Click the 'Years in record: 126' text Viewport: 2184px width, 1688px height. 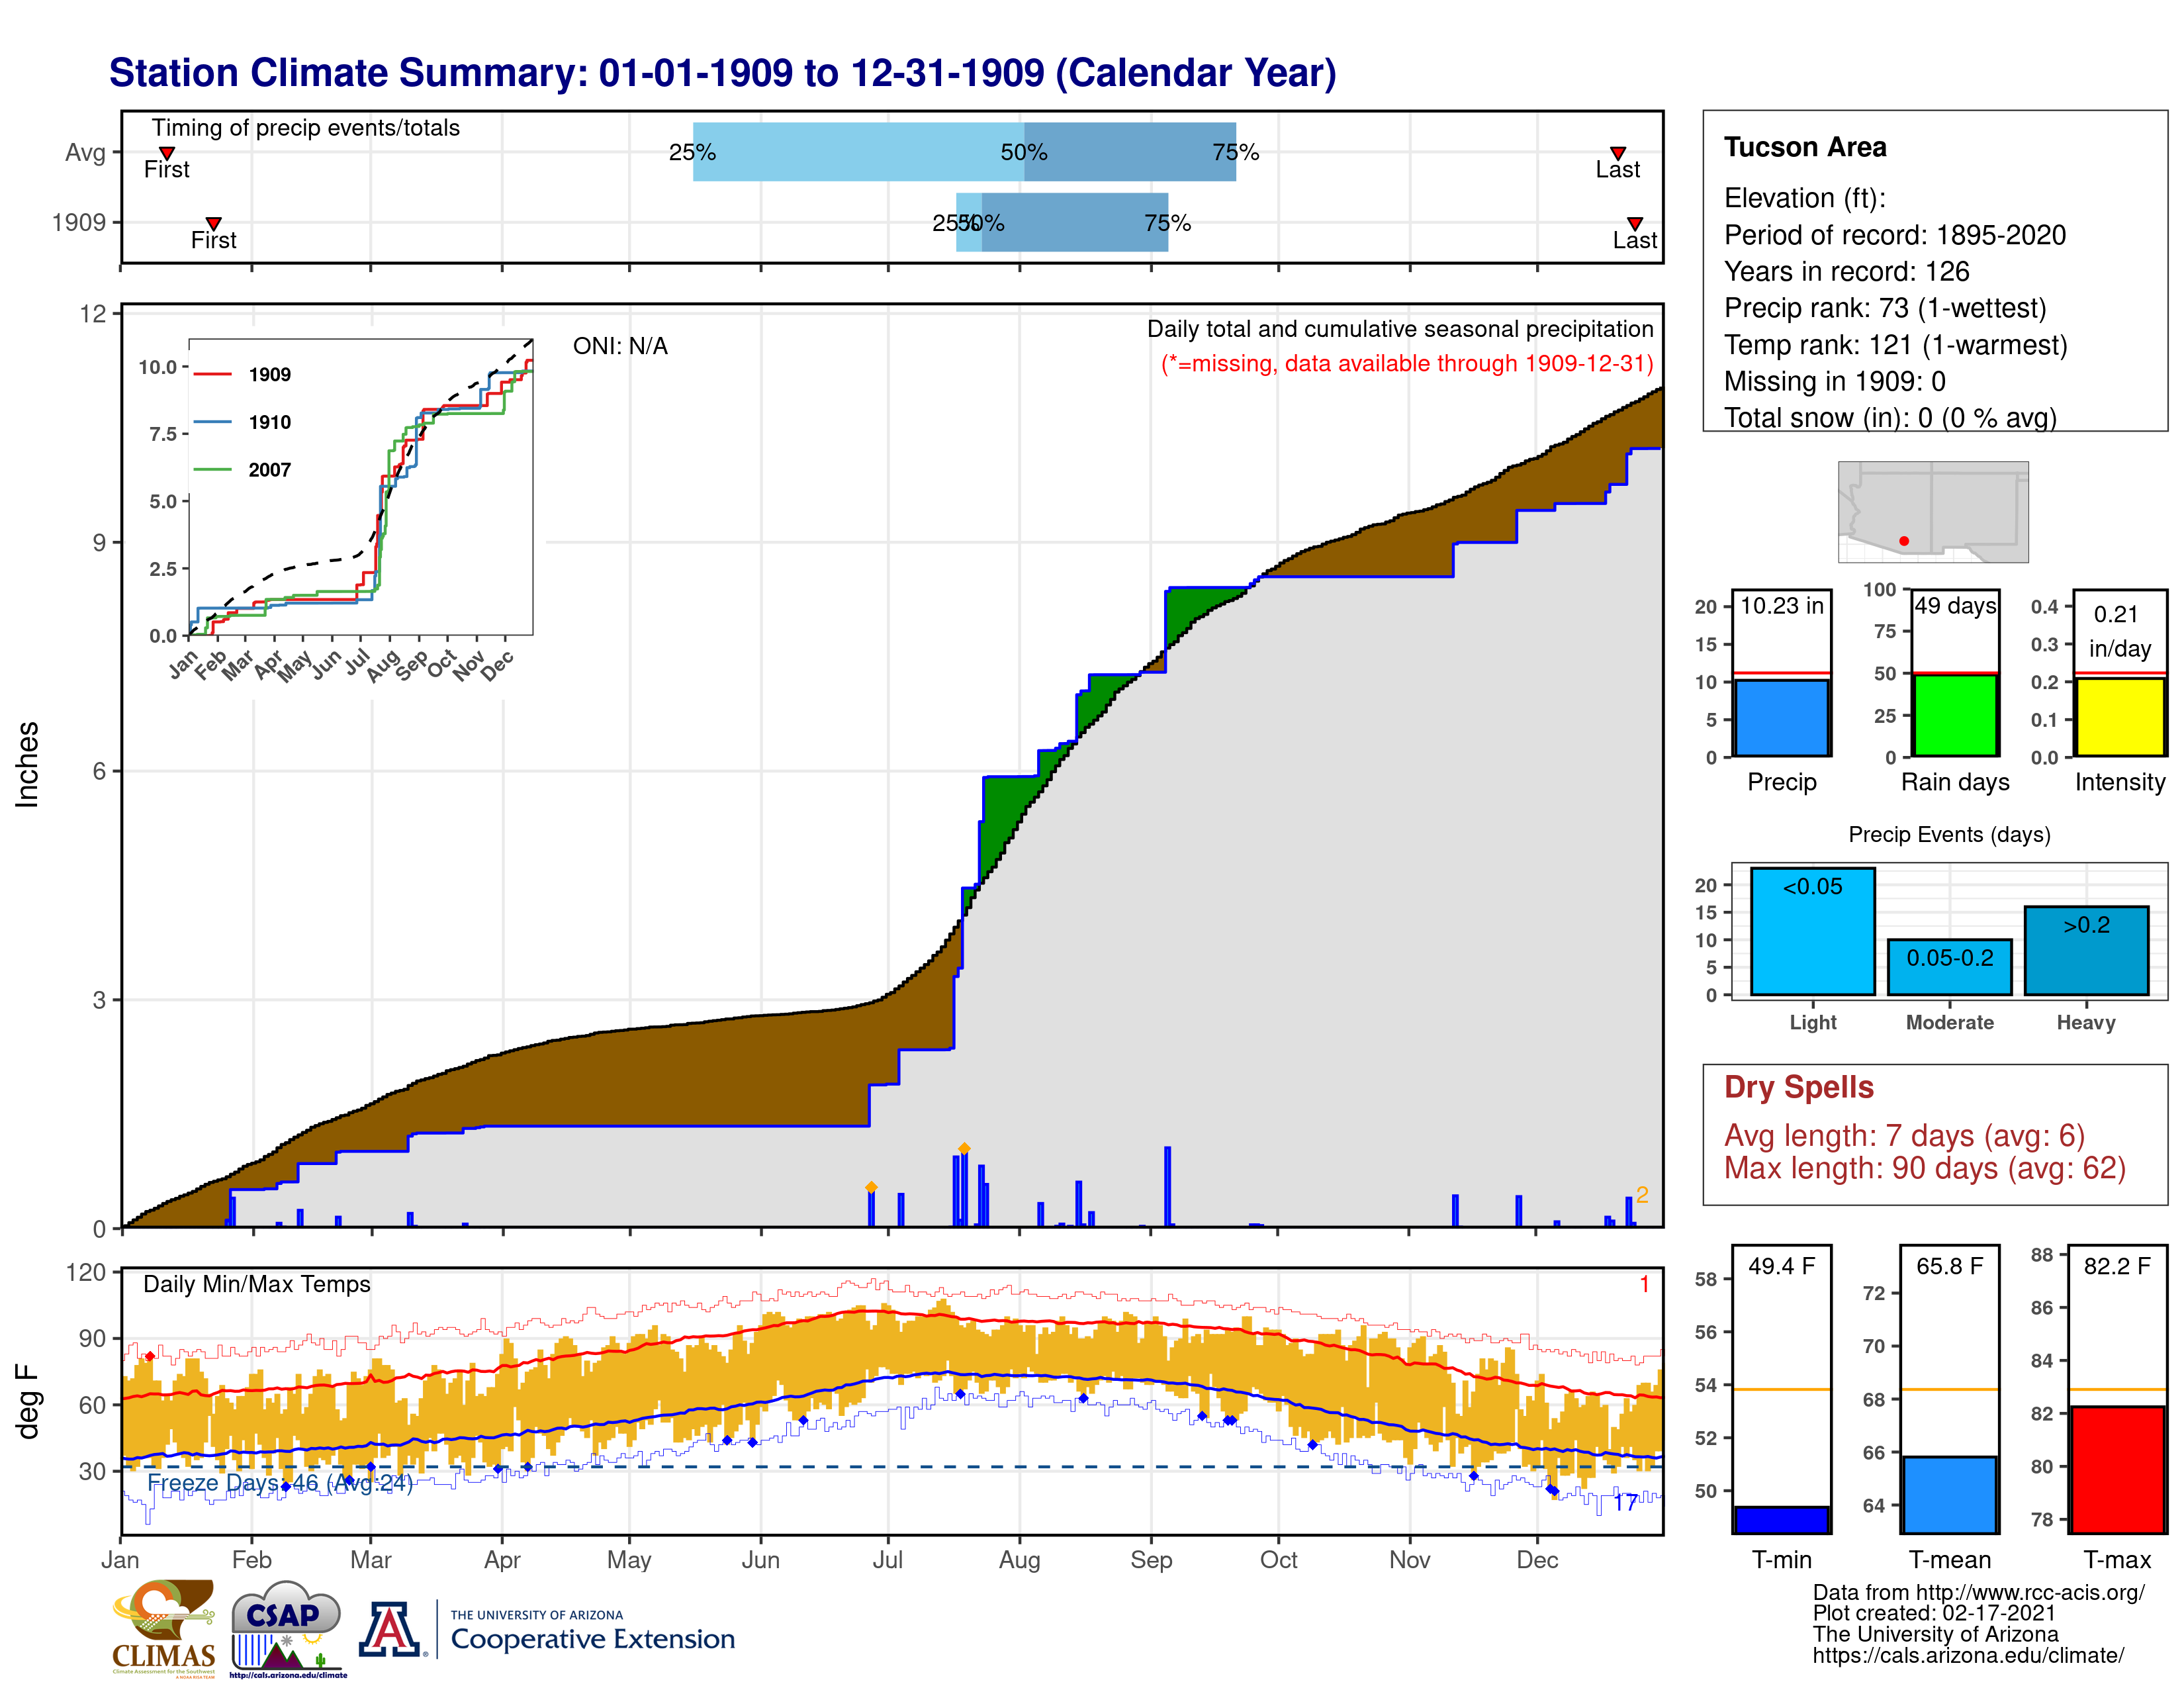tap(1846, 272)
